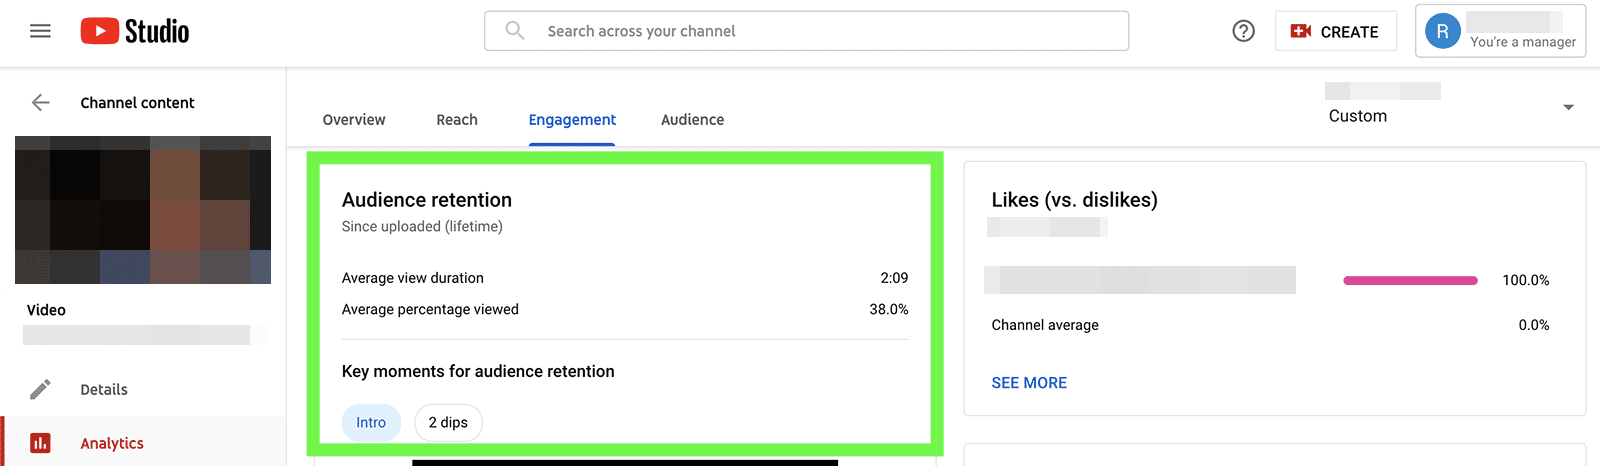Open the help question mark icon
Screen dimensions: 1600x466
point(1243,31)
